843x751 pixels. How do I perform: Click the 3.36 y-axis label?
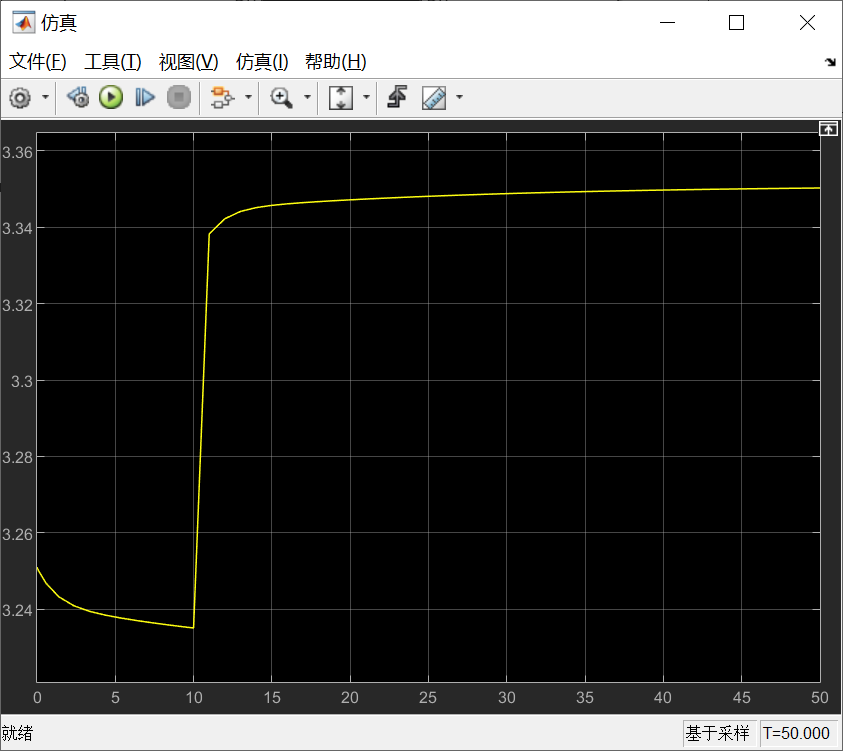(x=18, y=153)
